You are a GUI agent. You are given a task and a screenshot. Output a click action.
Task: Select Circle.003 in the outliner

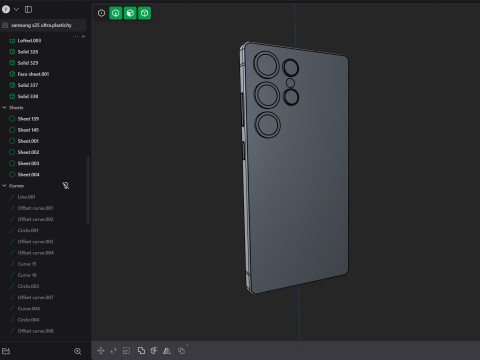click(x=28, y=286)
